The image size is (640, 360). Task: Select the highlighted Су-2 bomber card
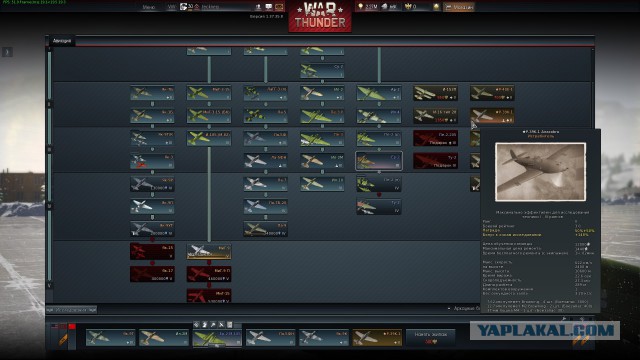coord(379,161)
